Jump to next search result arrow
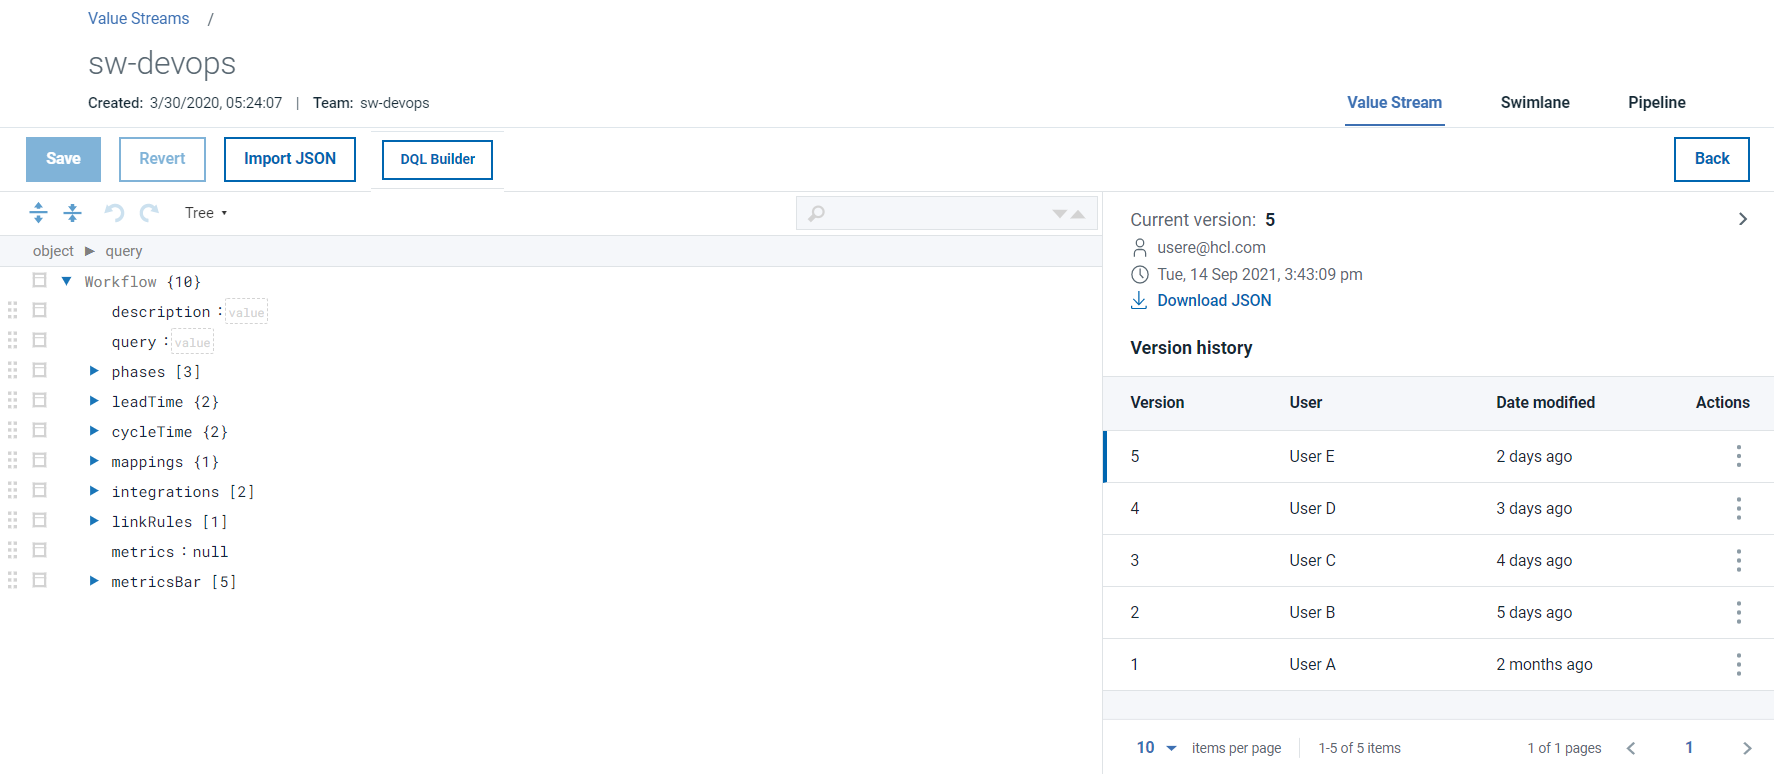The image size is (1774, 774). pos(1060,213)
